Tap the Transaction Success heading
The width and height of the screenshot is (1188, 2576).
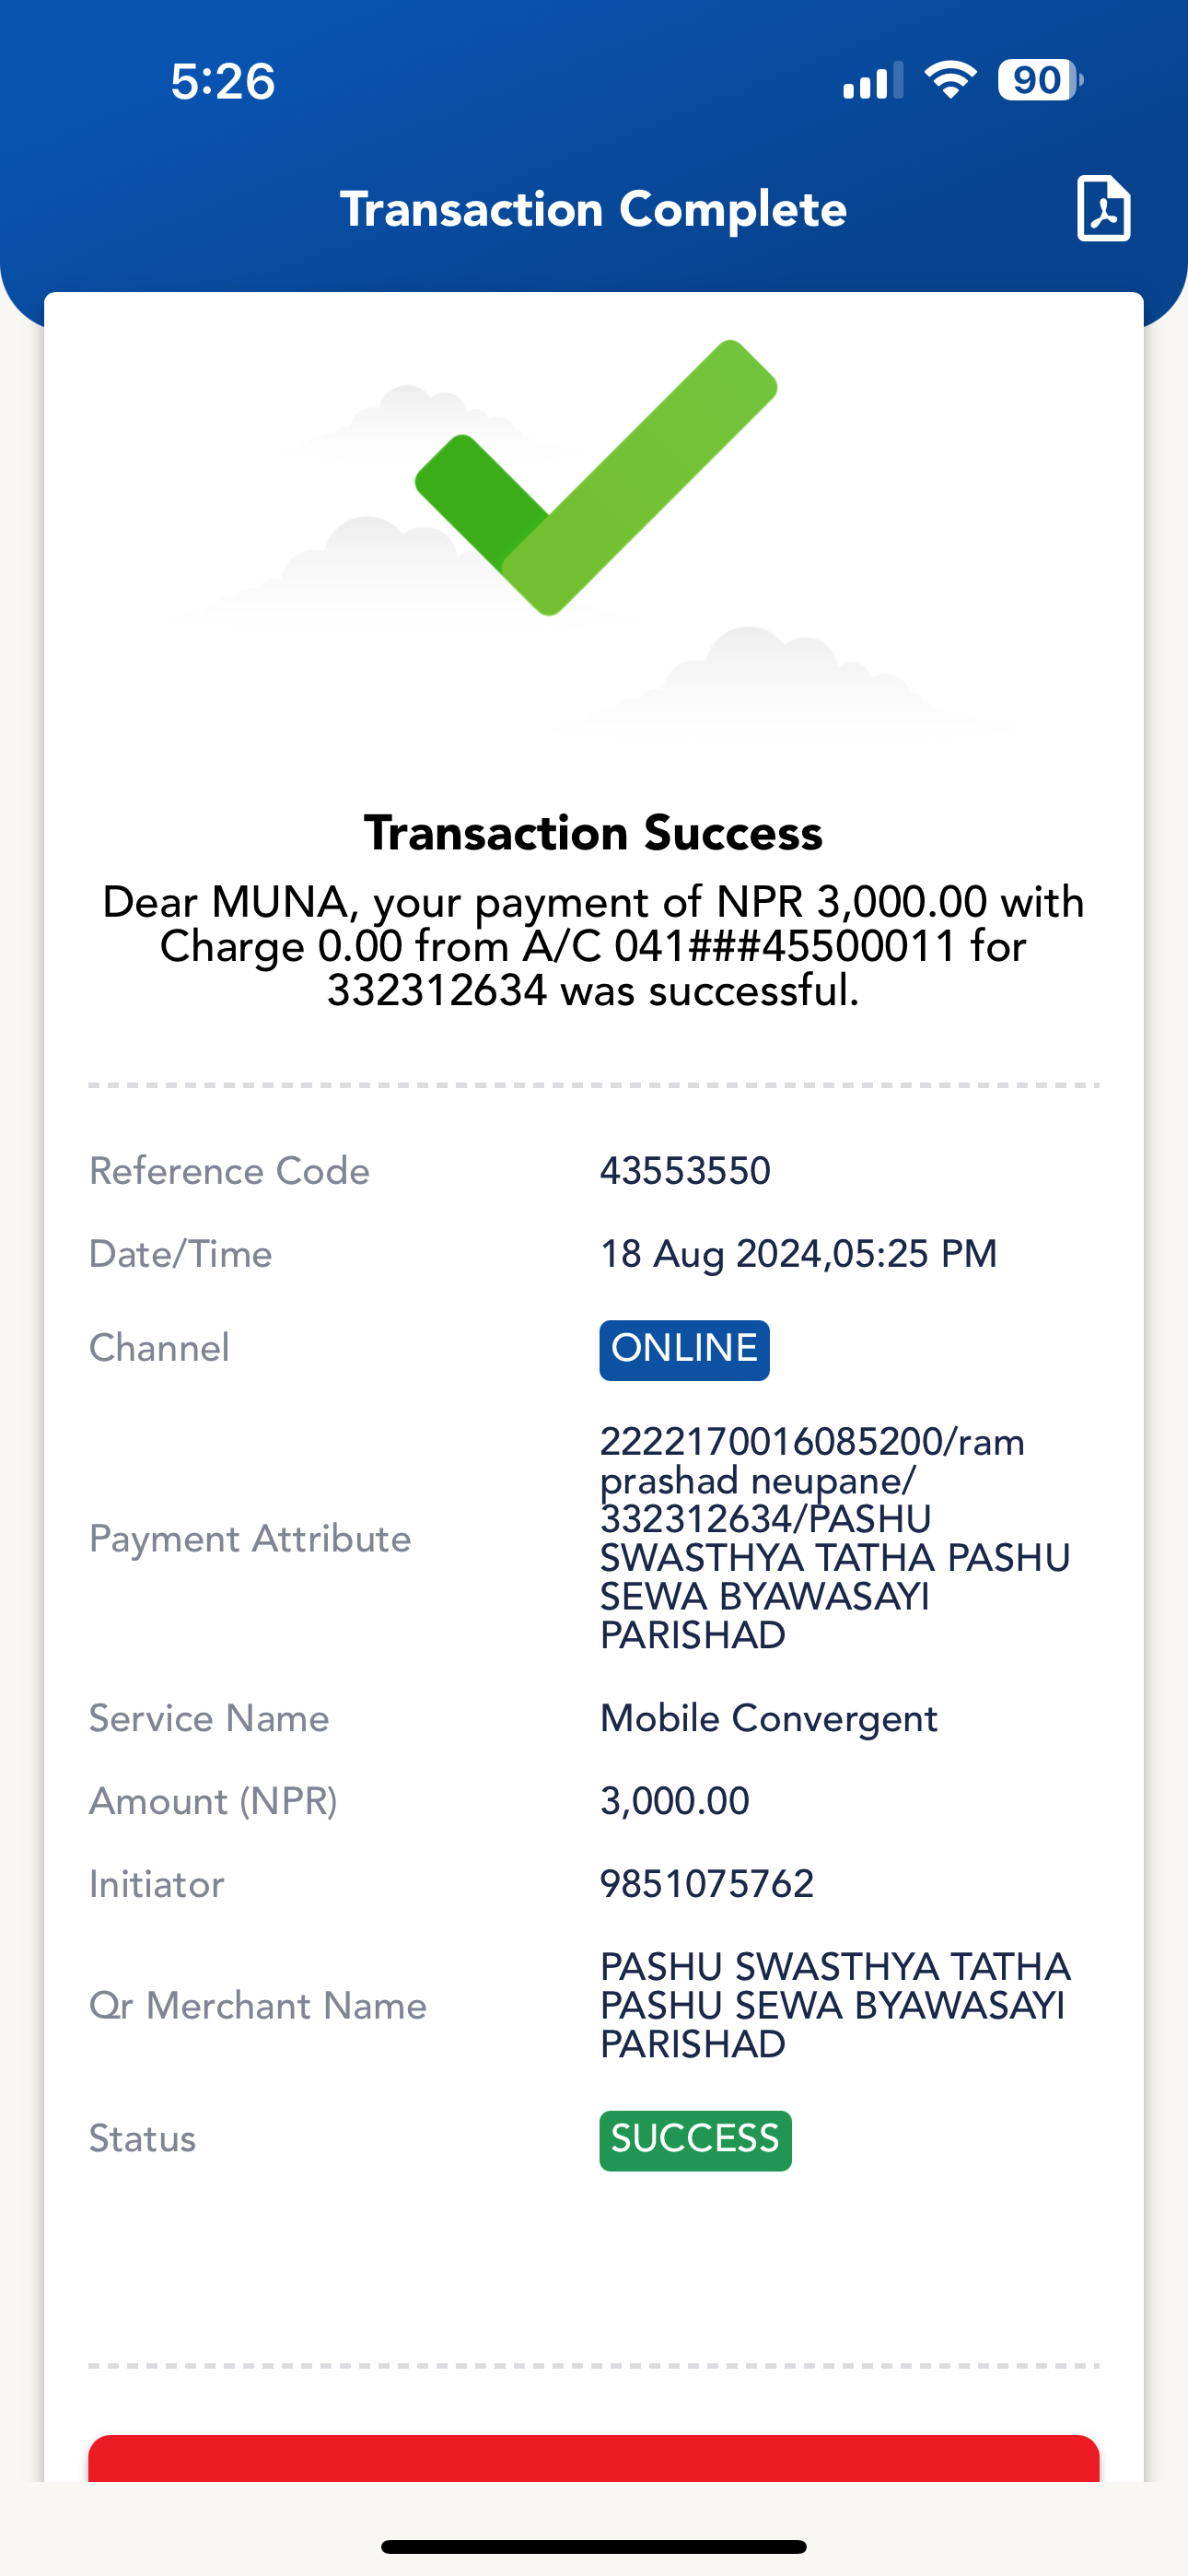(x=593, y=832)
